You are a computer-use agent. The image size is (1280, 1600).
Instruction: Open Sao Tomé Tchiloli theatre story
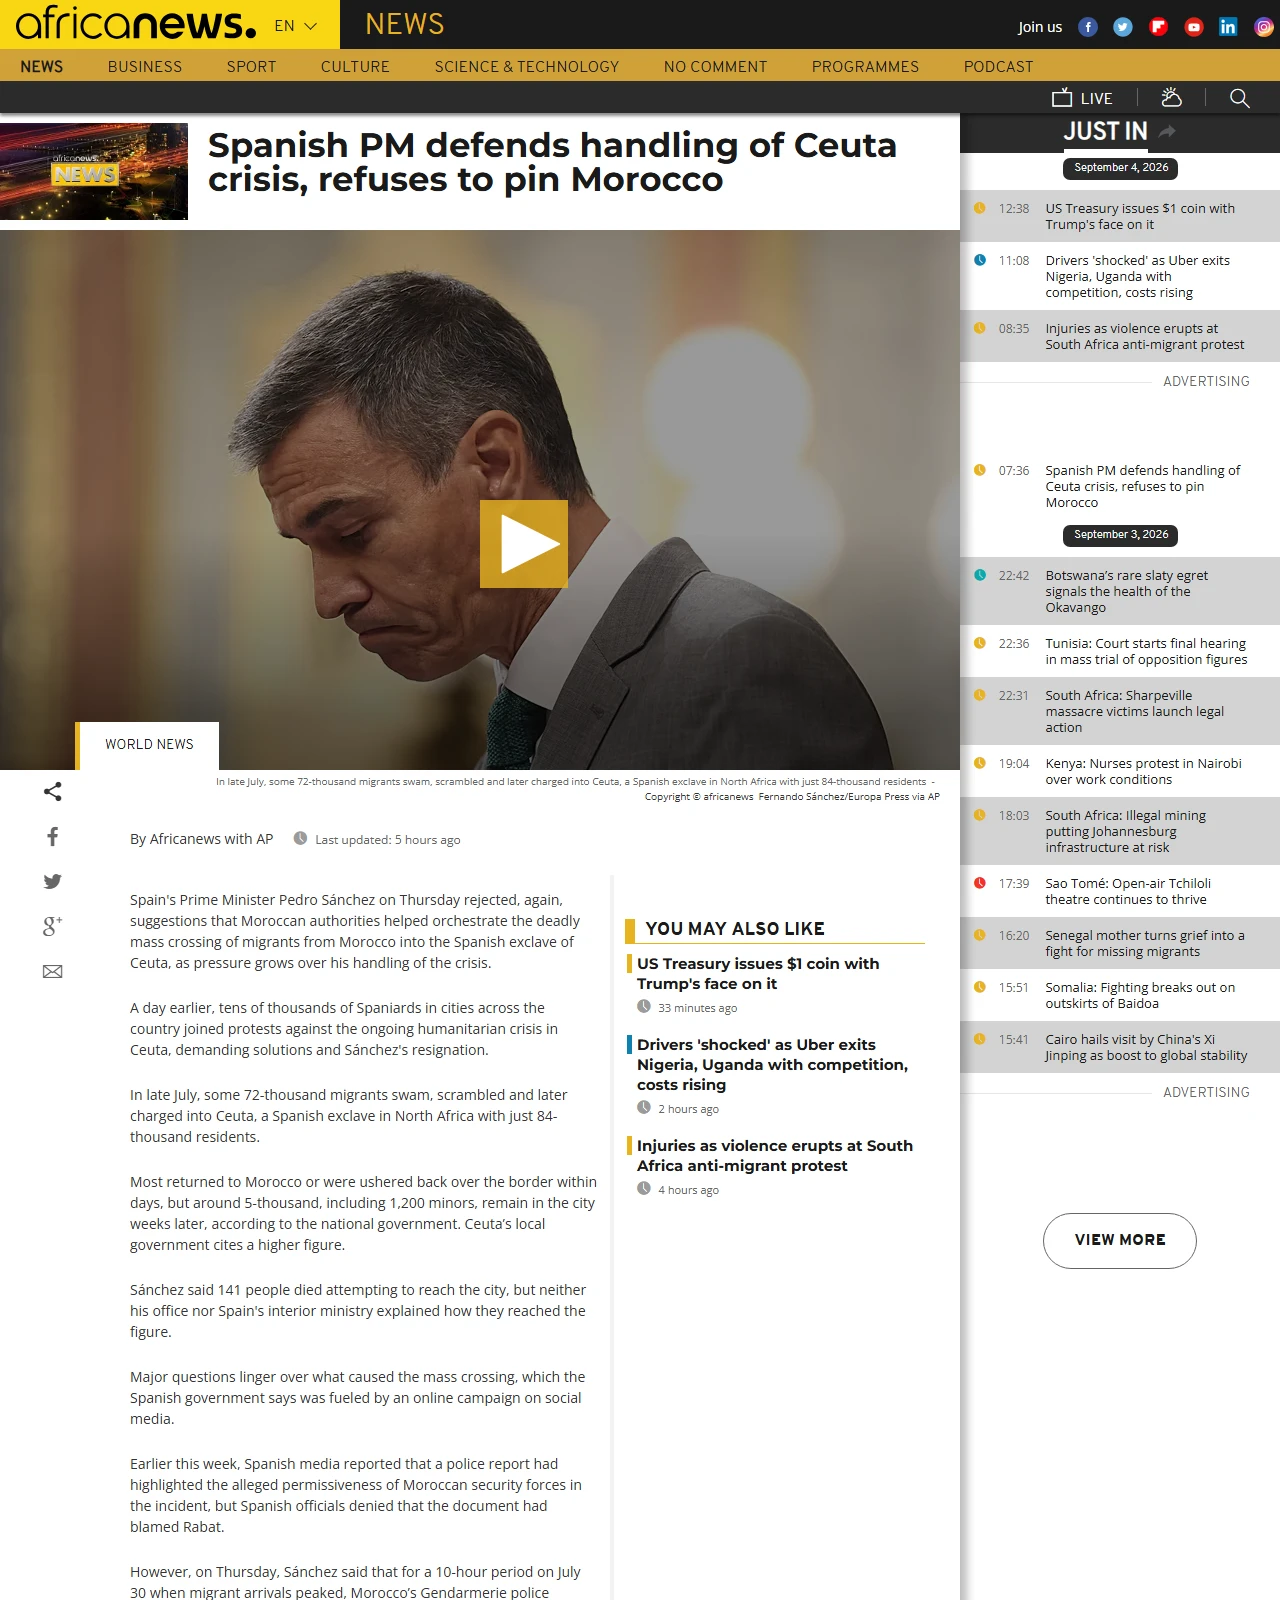[1120, 891]
